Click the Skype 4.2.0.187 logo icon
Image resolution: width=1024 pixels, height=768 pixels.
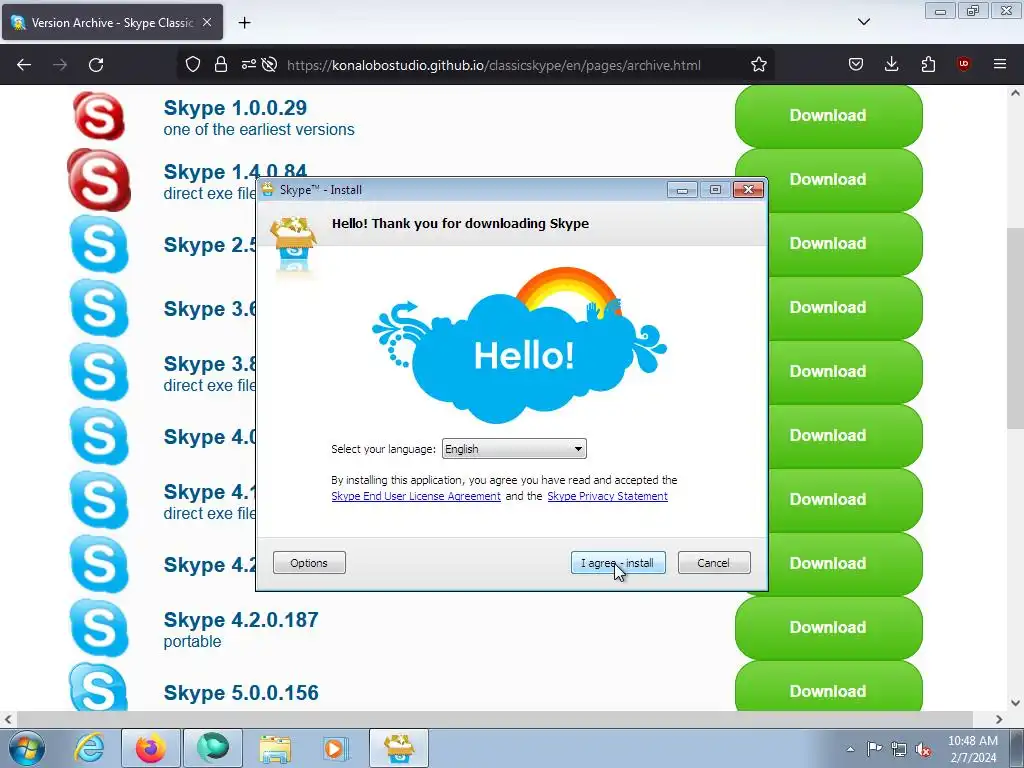(99, 628)
